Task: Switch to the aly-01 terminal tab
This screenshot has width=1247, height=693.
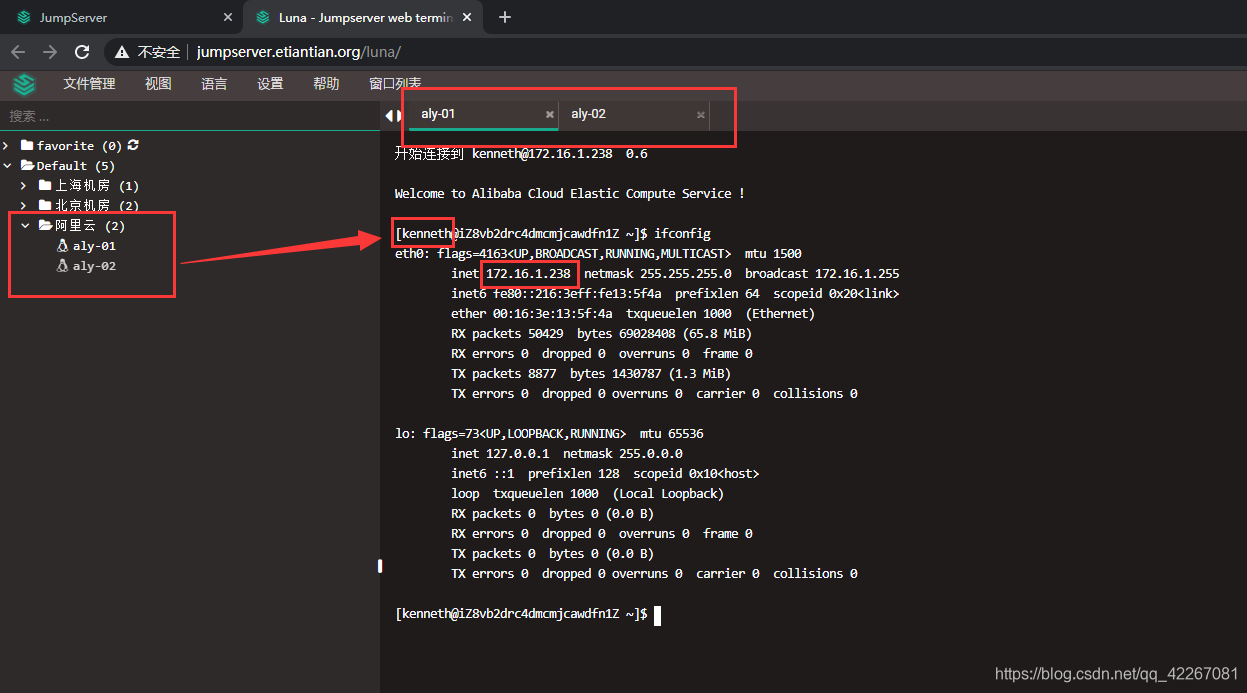Action: pos(484,114)
